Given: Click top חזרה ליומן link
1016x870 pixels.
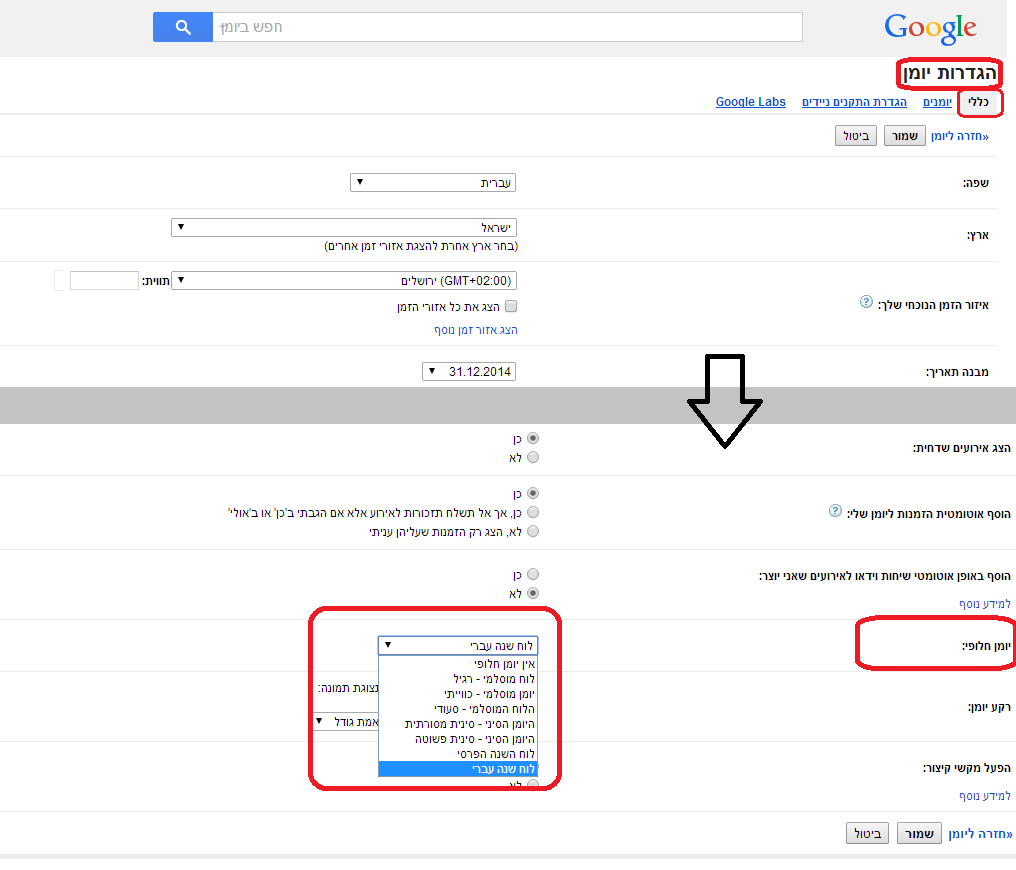Looking at the screenshot, I should (x=960, y=136).
